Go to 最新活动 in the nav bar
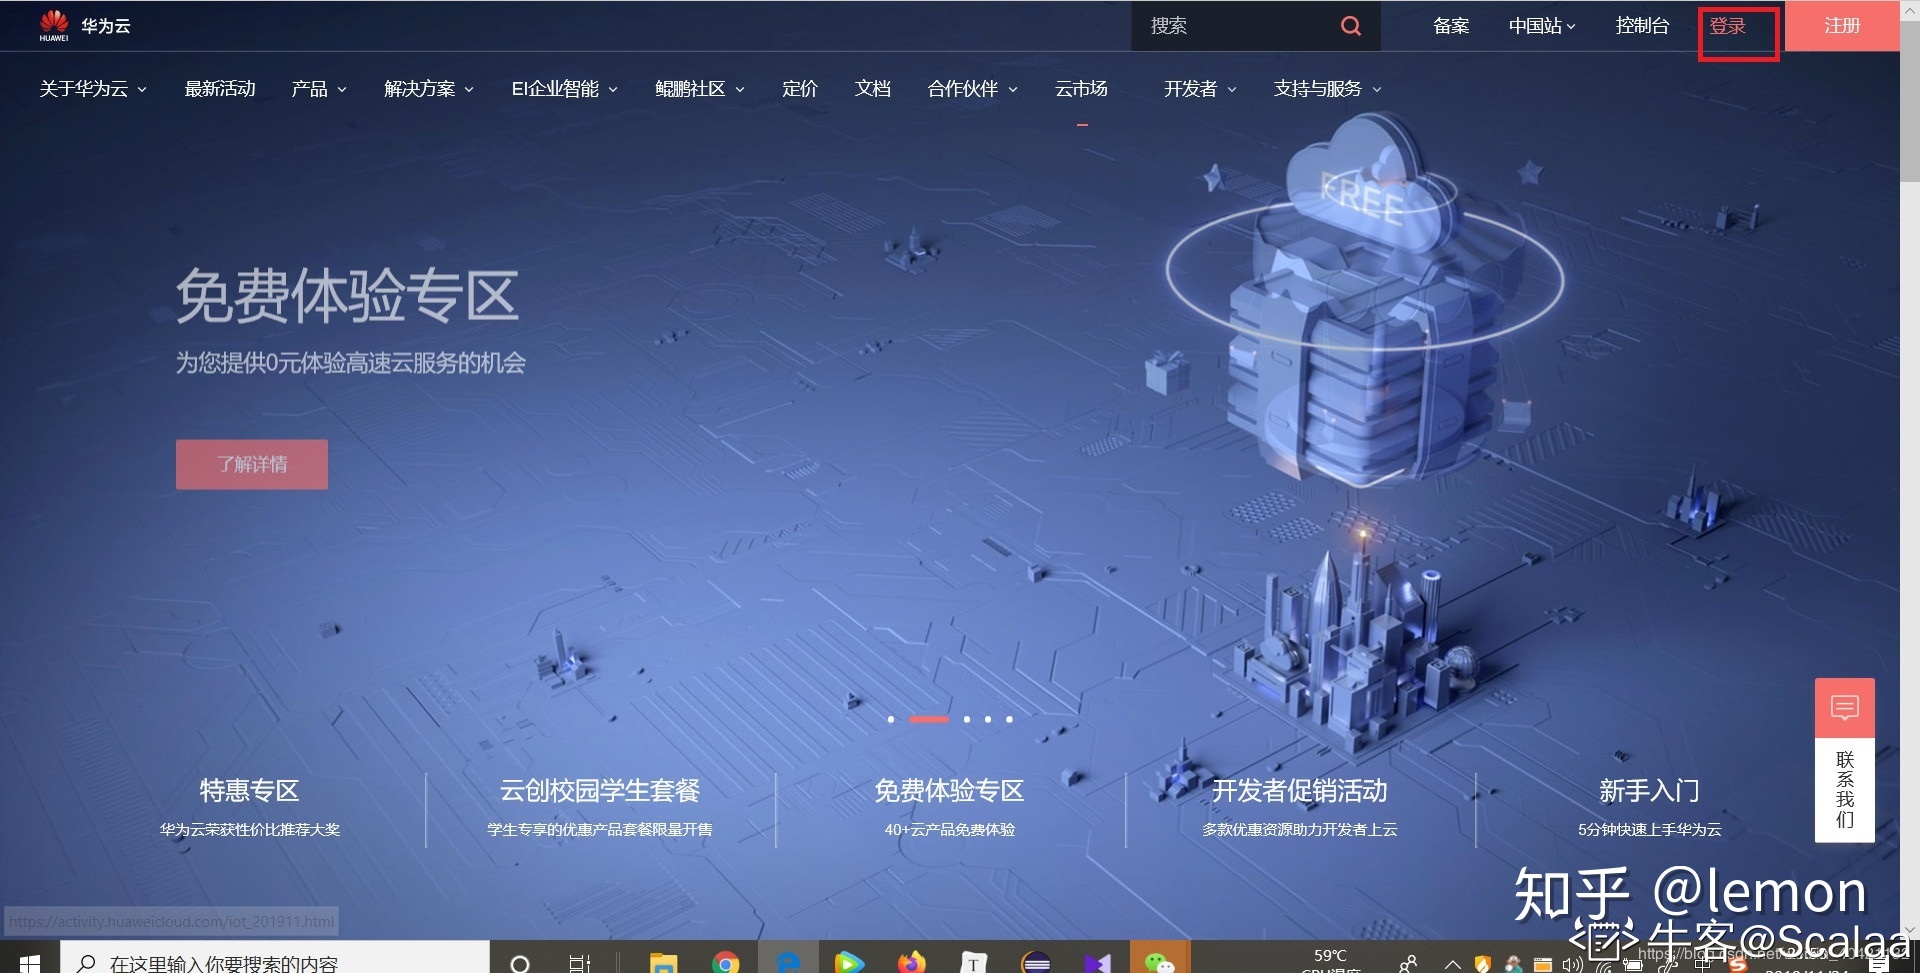This screenshot has height=973, width=1920. [220, 89]
